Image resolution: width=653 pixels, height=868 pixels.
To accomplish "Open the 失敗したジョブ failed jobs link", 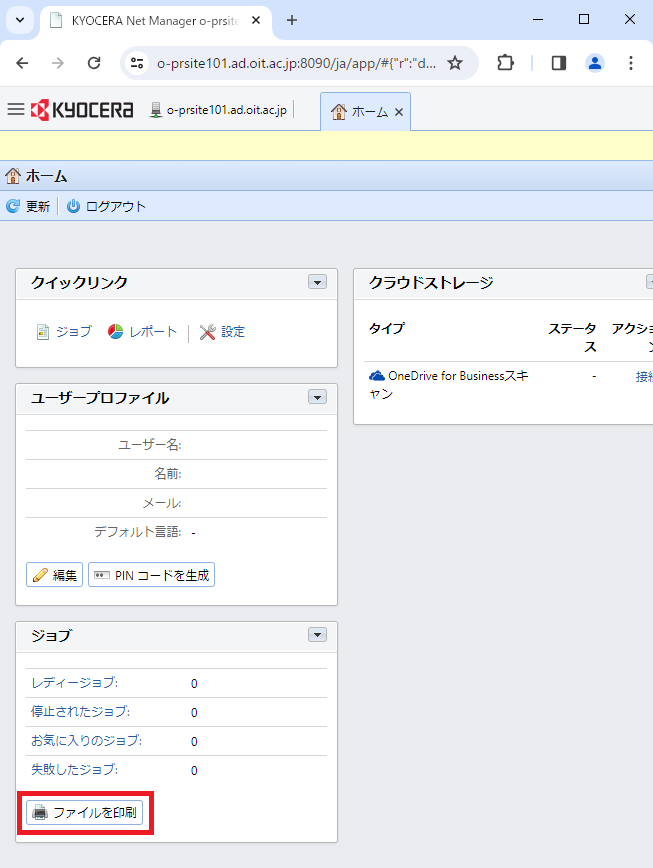I will (74, 770).
